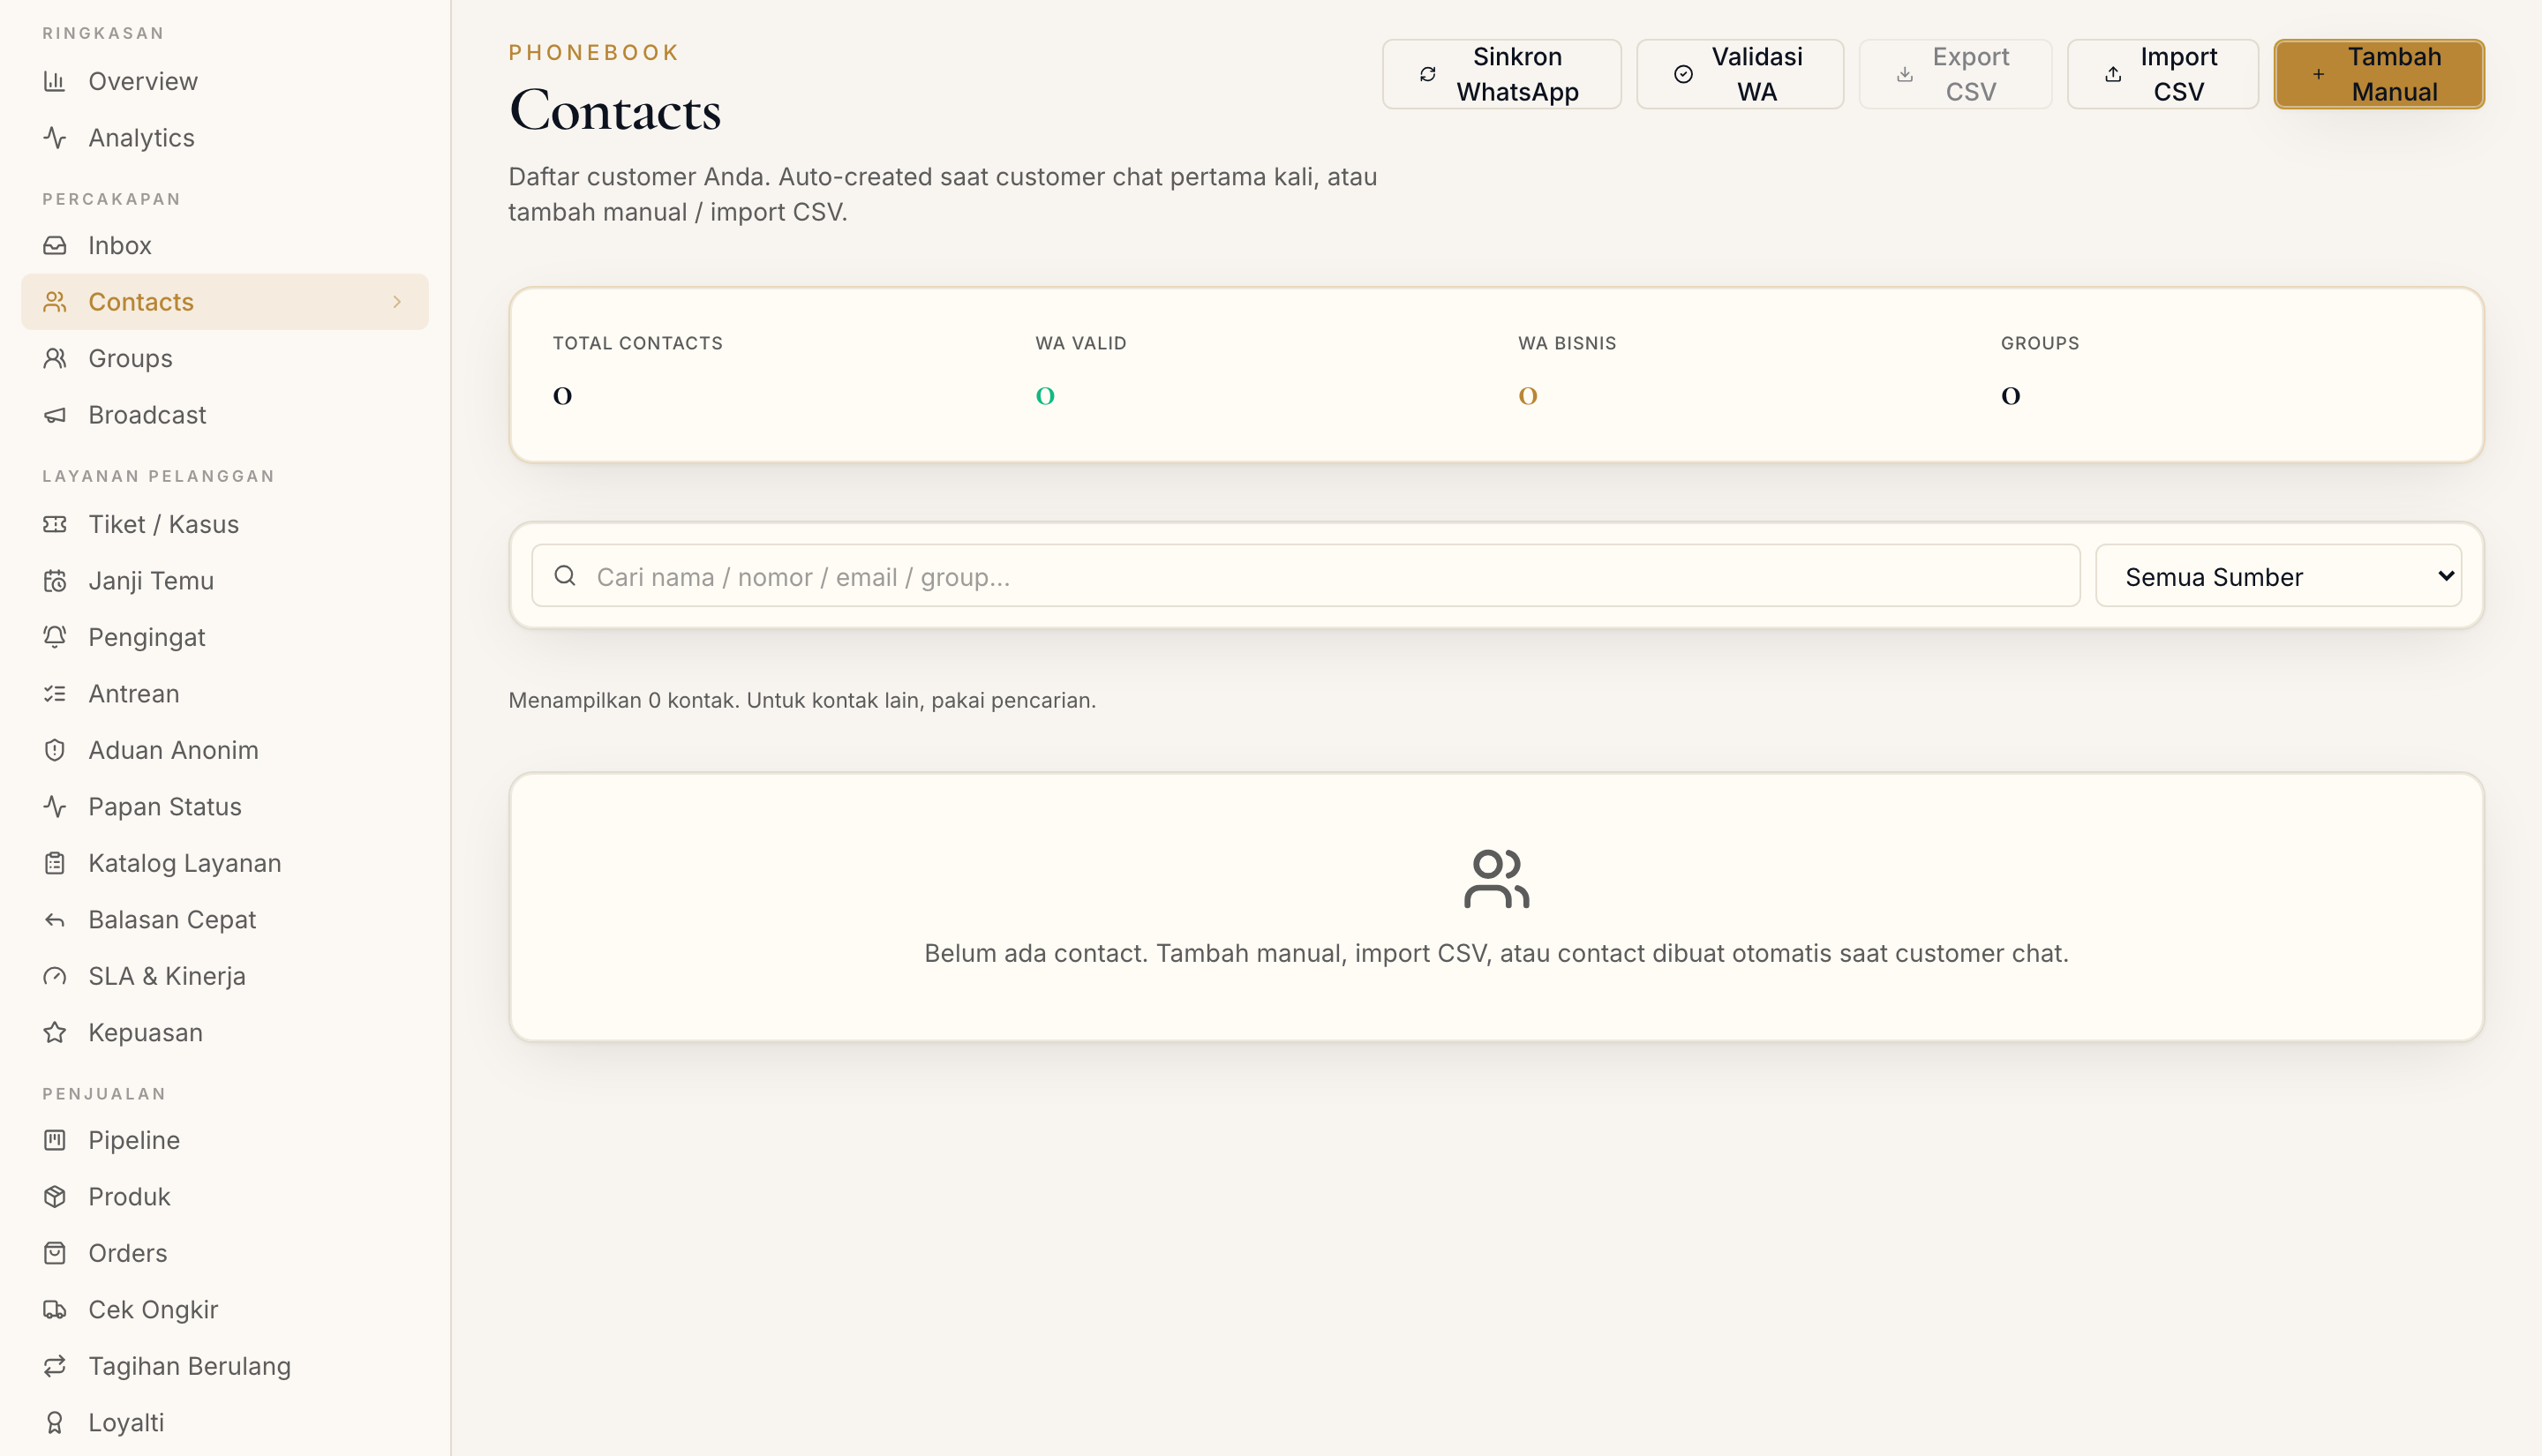Click the Antrean list icon
The height and width of the screenshot is (1456, 2542).
coord(55,694)
